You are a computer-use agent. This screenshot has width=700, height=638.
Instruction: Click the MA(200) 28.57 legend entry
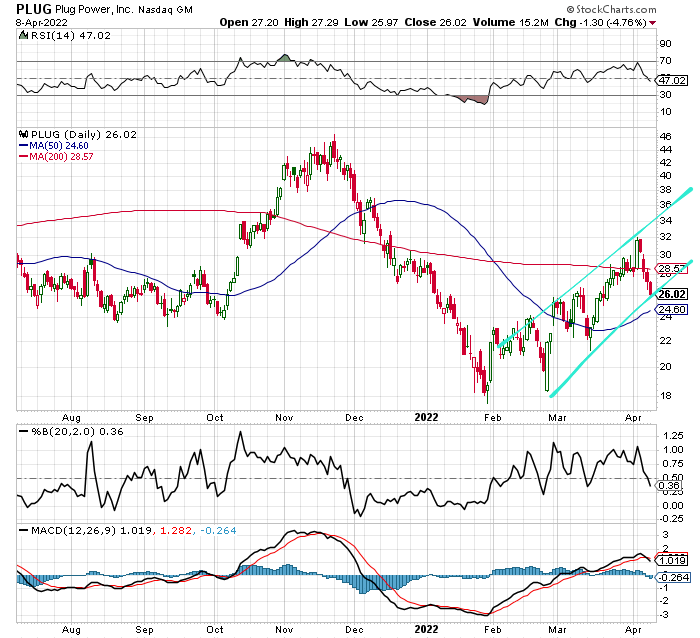(56, 157)
